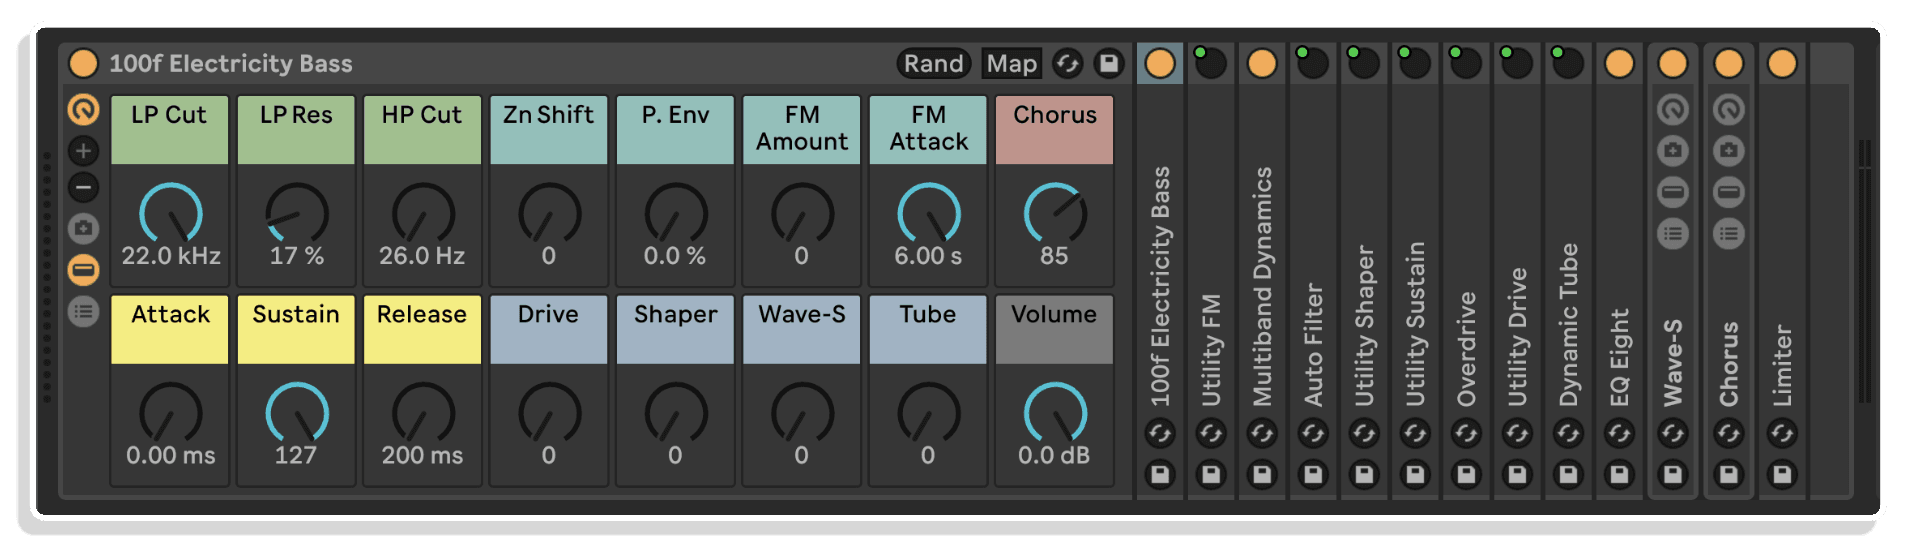Image resolution: width=1920 pixels, height=551 pixels.
Task: Disable the Chorus rack
Action: (x=1729, y=63)
